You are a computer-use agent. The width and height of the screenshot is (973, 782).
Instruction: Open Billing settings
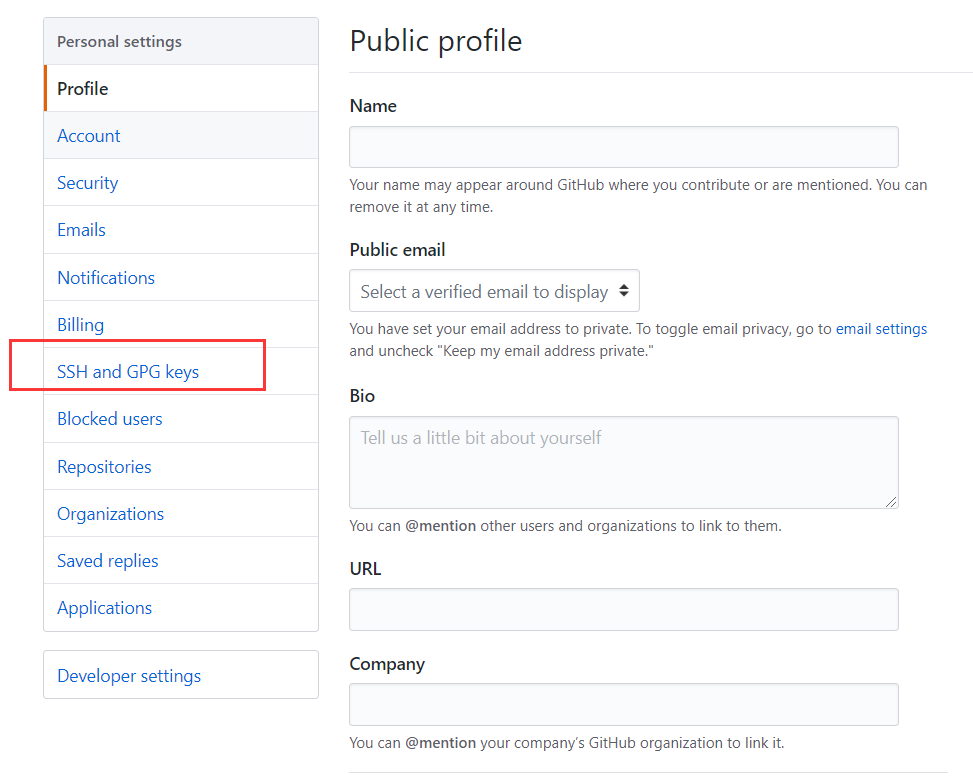click(x=181, y=325)
